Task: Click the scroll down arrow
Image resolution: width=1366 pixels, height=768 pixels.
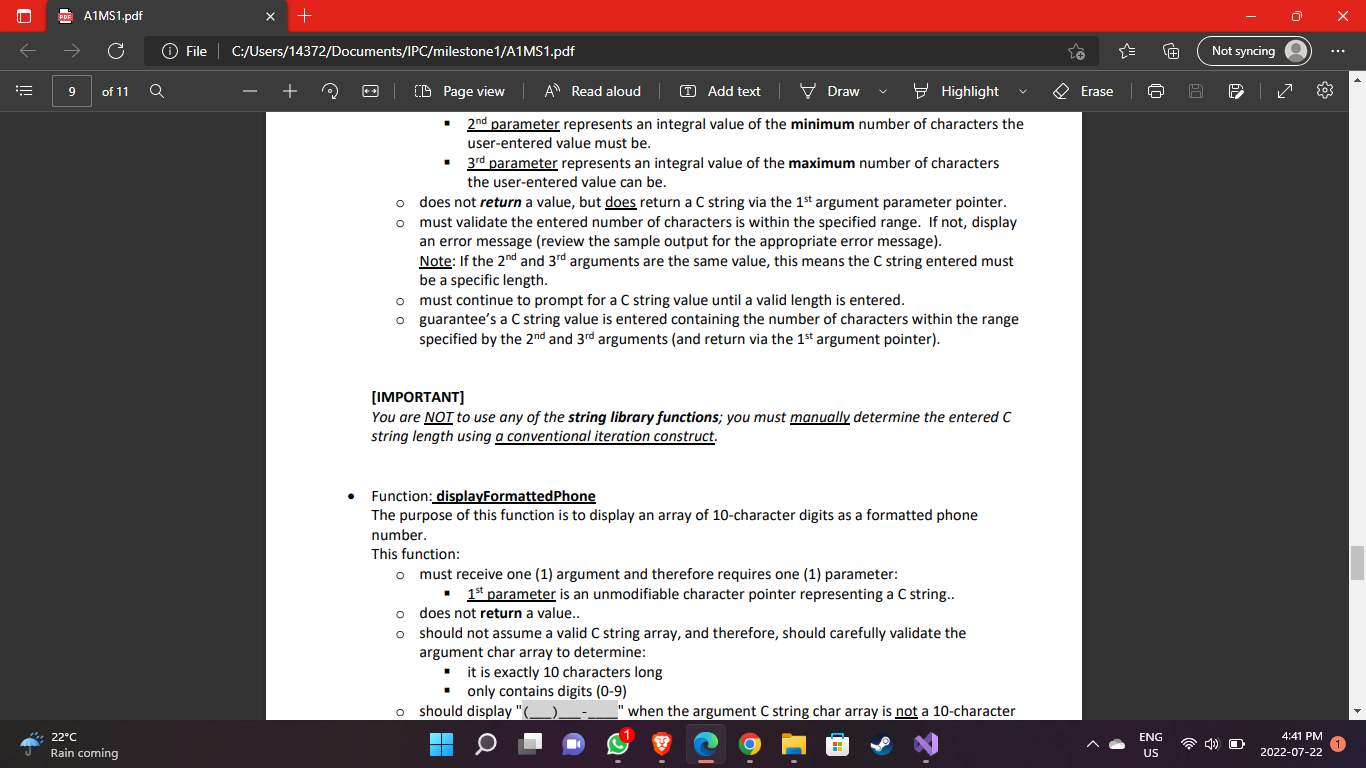Action: (1357, 711)
